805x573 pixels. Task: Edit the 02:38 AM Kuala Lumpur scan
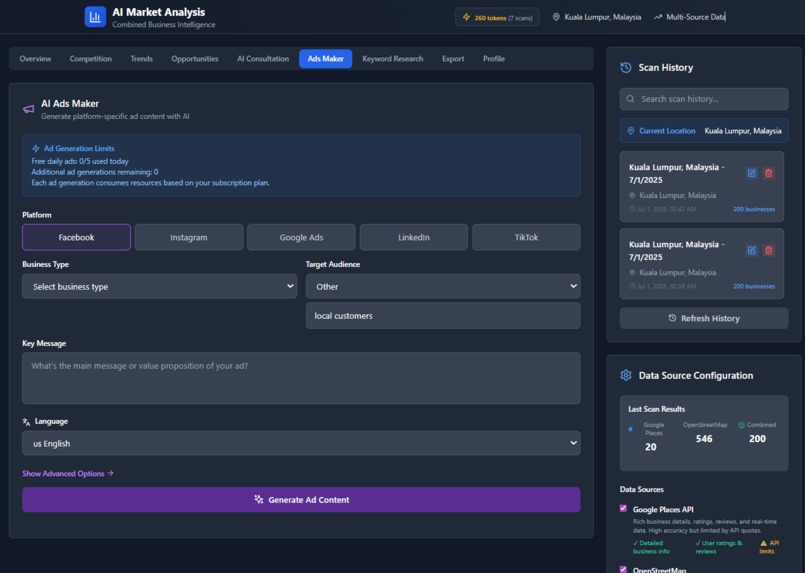pyautogui.click(x=752, y=250)
